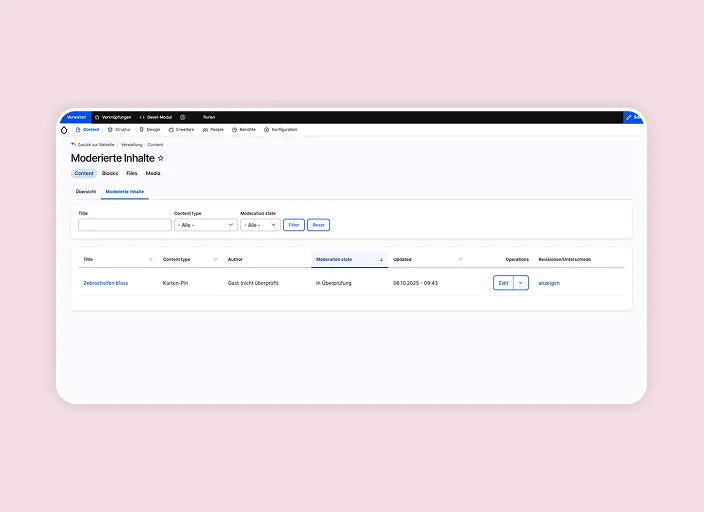Click the star icon beside Moderierte Inhalte
This screenshot has height=512, width=704.
[161, 158]
